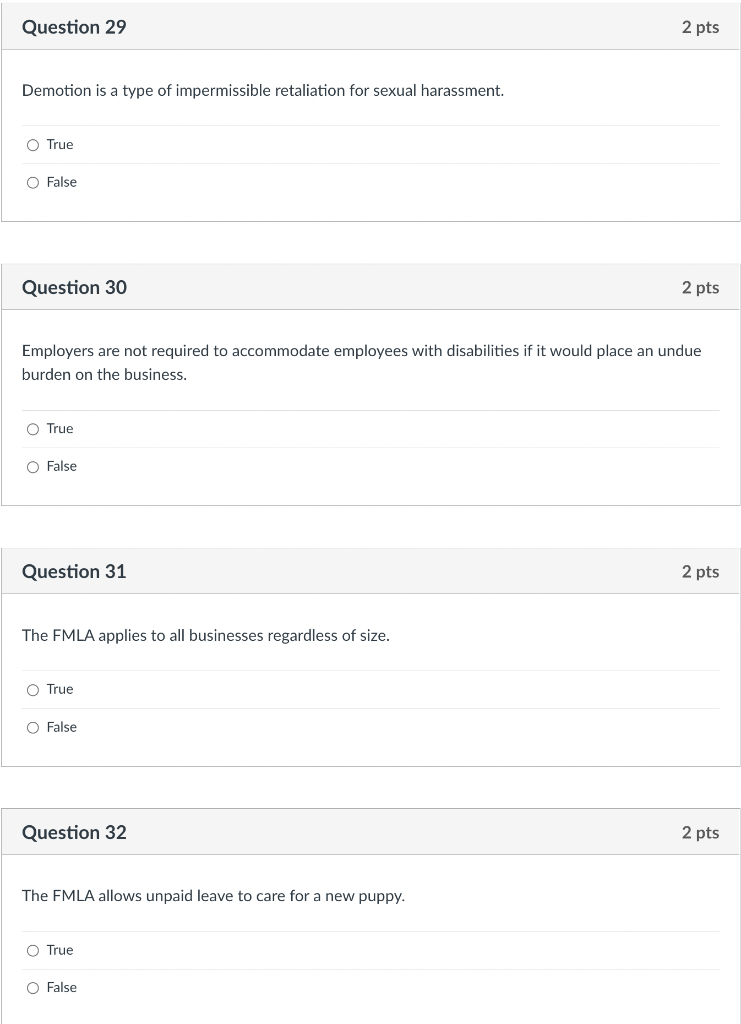Screen dimensions: 741x1024
Task: Click the statement about demotion as impermissible retaliation
Action: [x=263, y=91]
